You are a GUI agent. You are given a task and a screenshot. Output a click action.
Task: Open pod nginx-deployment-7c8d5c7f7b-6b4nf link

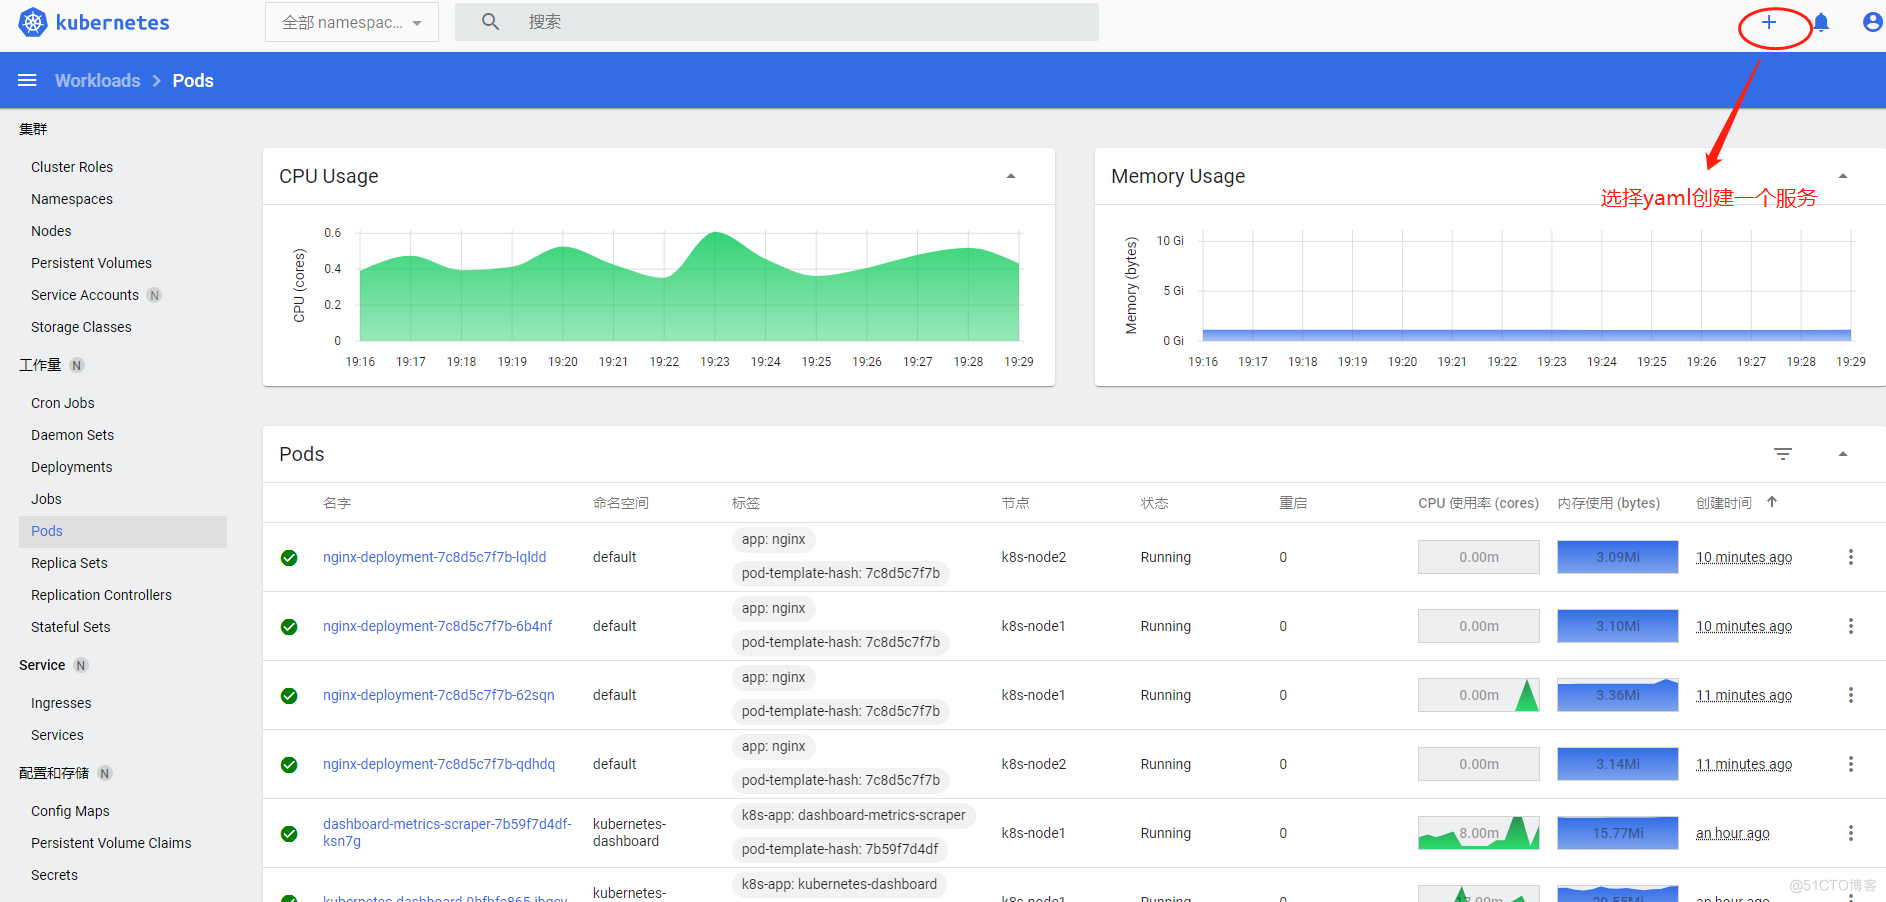coord(437,626)
